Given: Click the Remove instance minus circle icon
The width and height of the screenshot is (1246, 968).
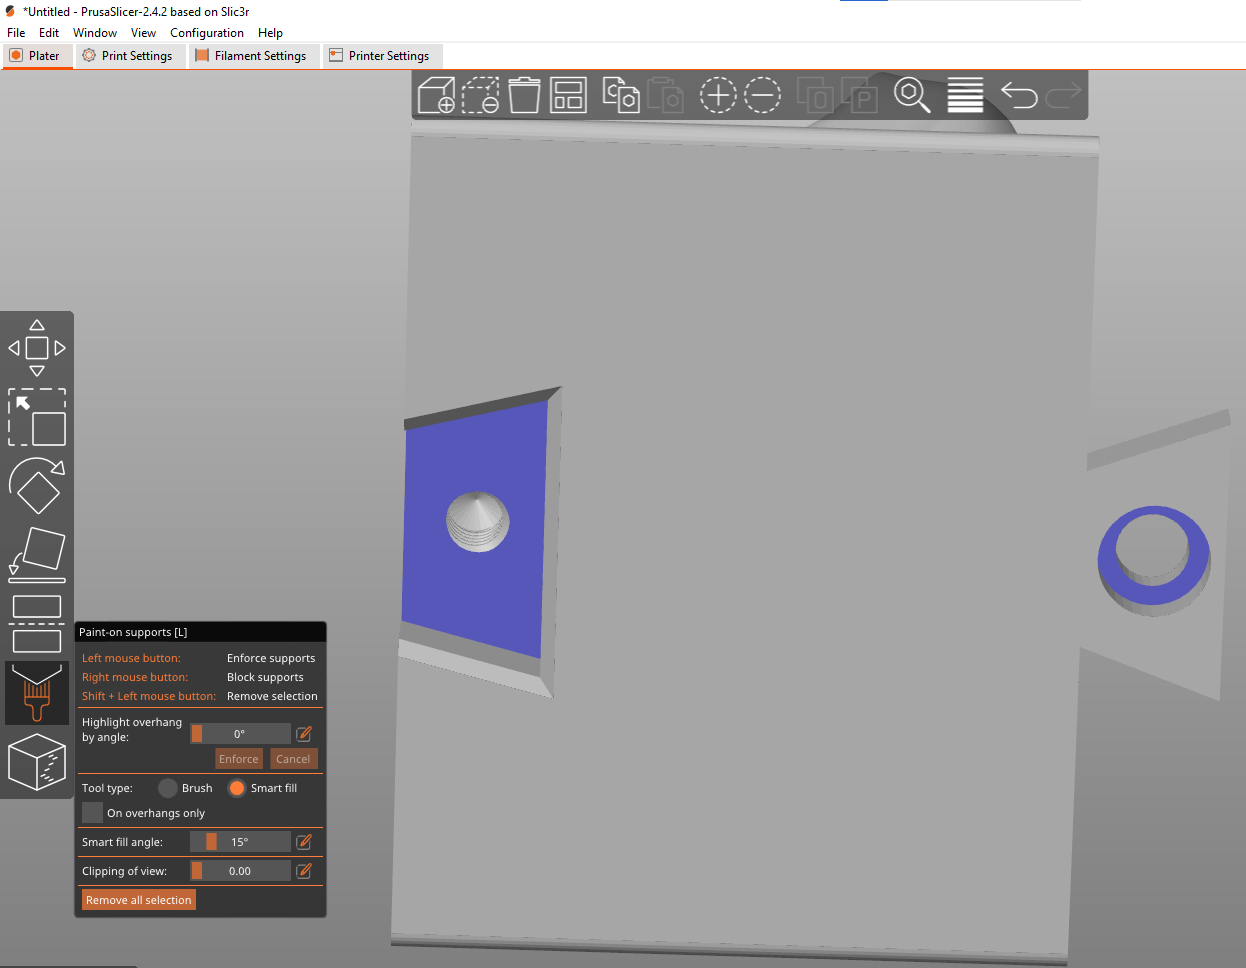Looking at the screenshot, I should click(x=762, y=95).
